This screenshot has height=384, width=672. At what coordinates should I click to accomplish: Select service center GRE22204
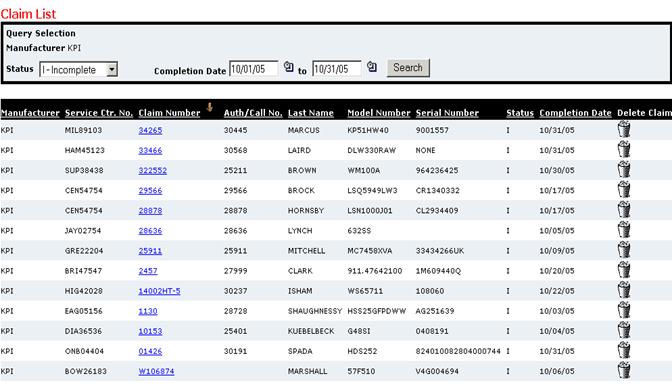[x=84, y=251]
